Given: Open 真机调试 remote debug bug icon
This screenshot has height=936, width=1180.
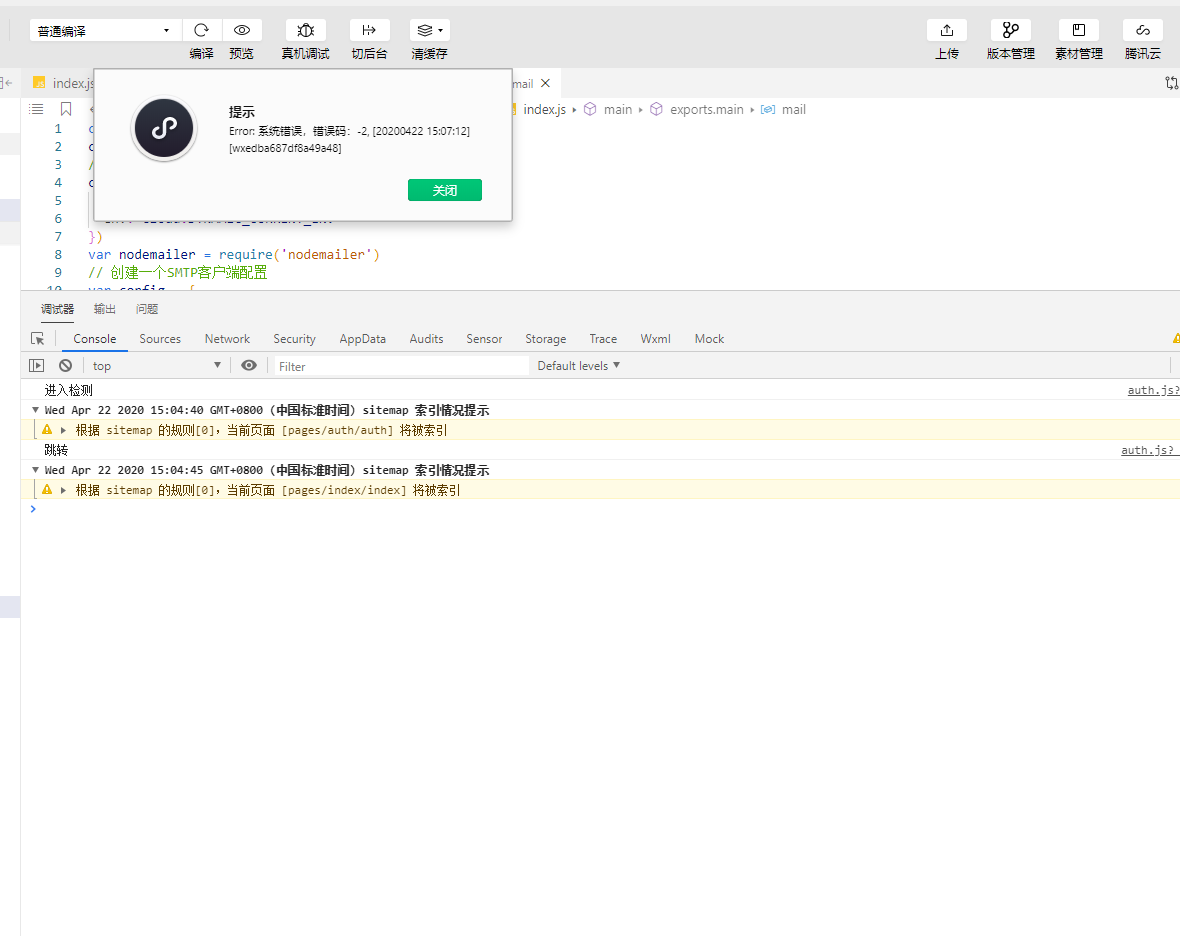Looking at the screenshot, I should coord(306,30).
